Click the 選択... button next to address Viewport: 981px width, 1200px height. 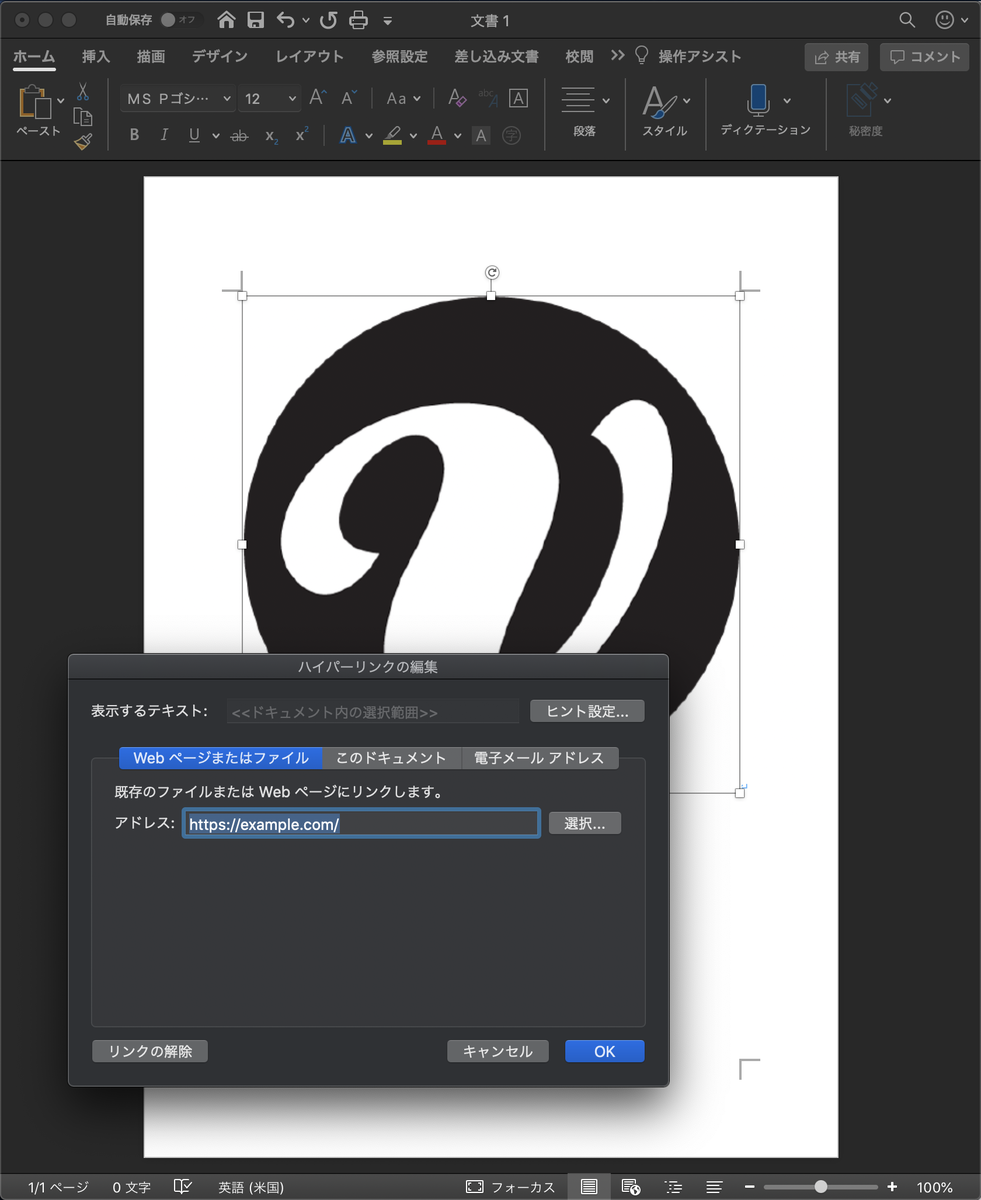click(585, 823)
